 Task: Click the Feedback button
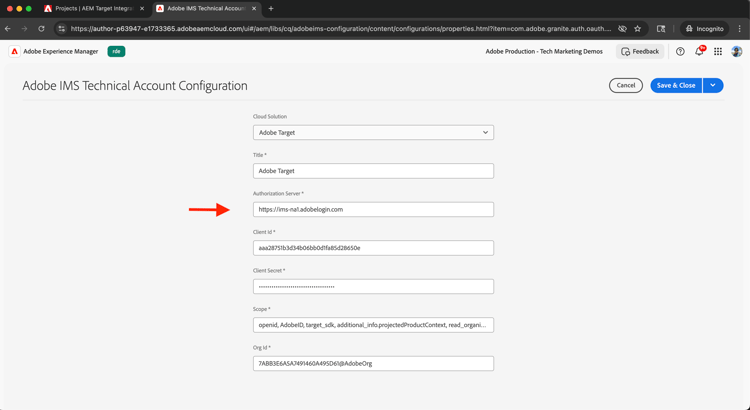click(640, 51)
